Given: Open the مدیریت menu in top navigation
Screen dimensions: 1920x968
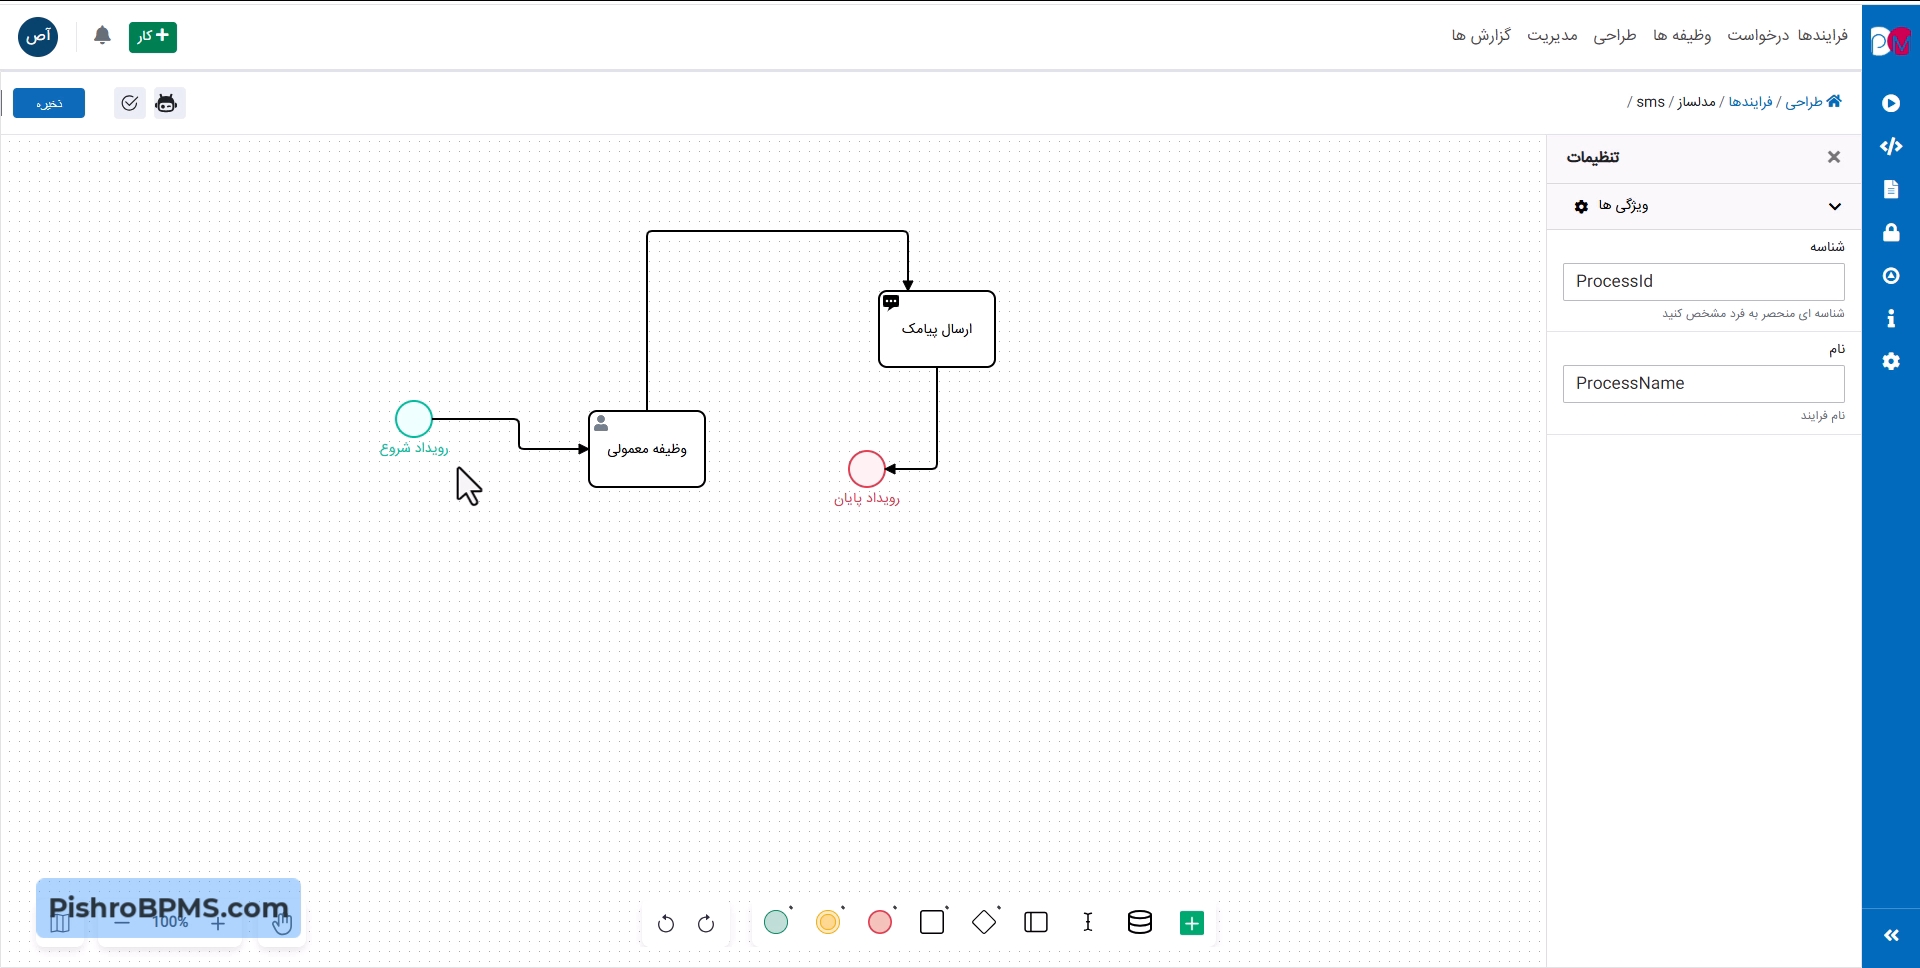Looking at the screenshot, I should point(1552,36).
